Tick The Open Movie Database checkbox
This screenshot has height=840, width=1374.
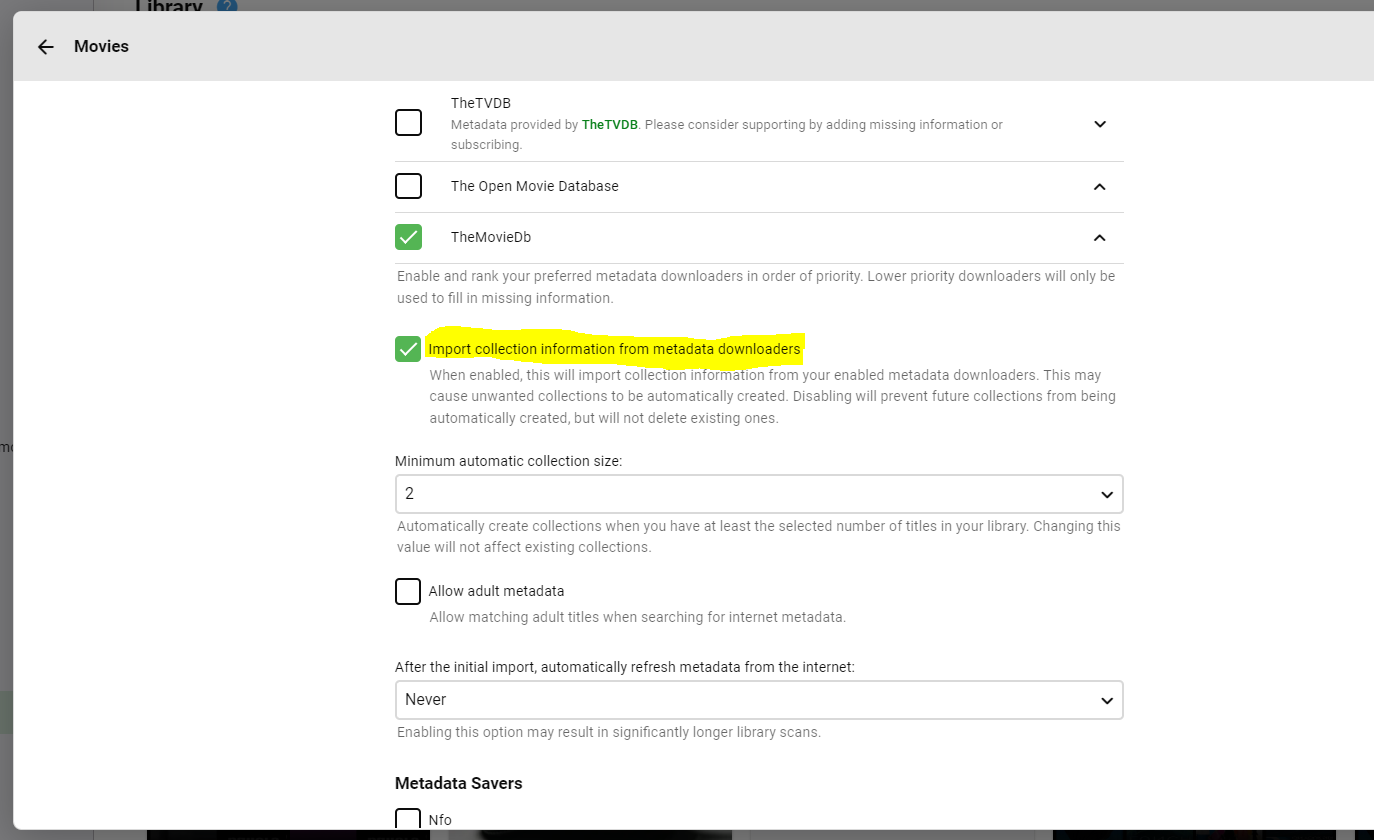[x=408, y=186]
